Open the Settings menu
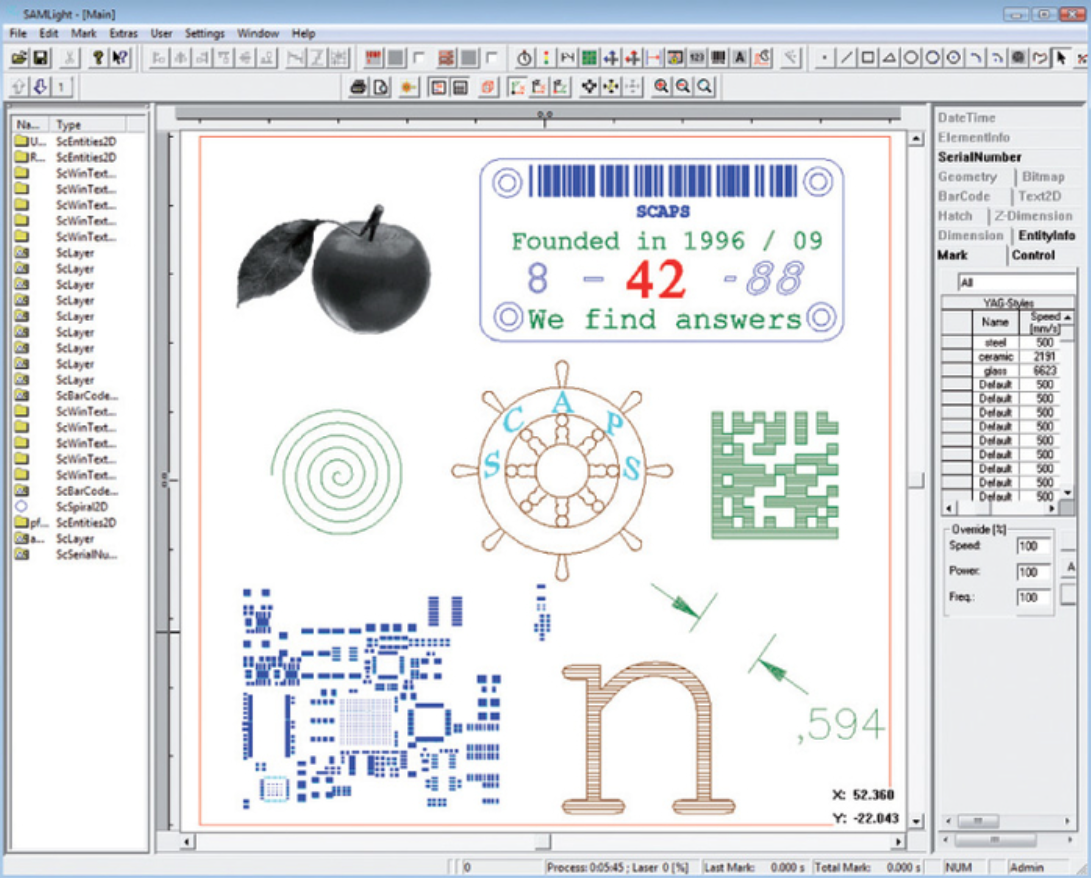This screenshot has height=878, width=1091. (205, 33)
